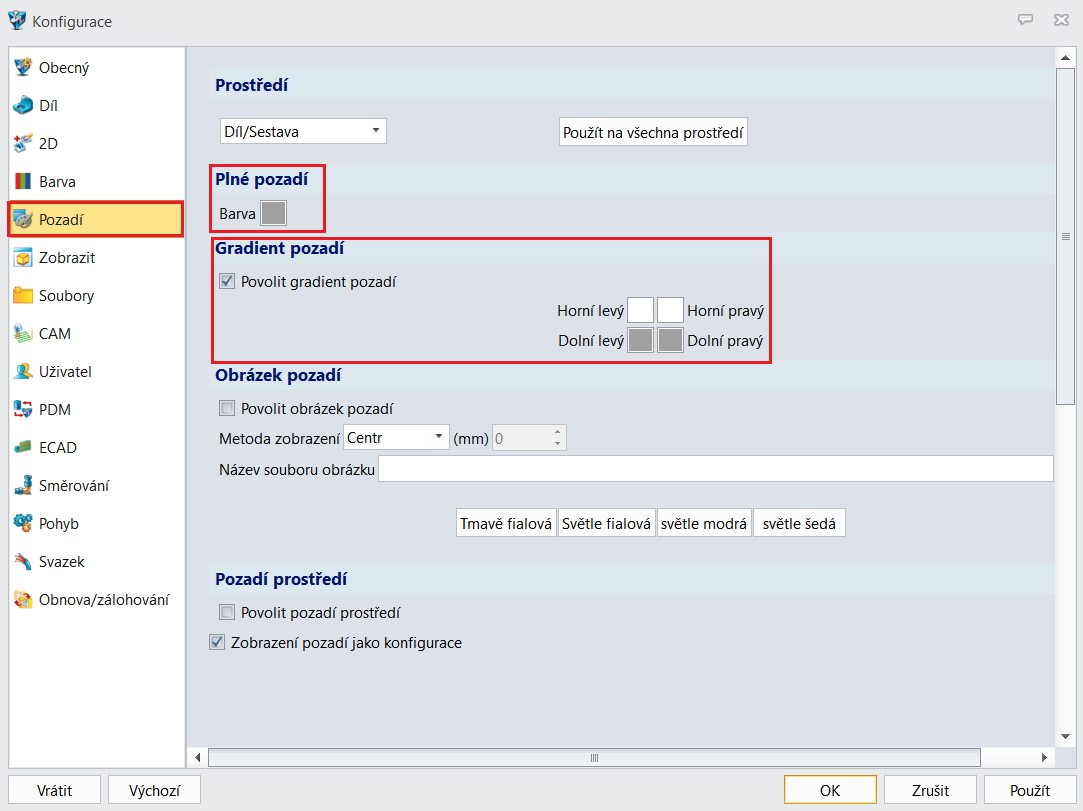The width and height of the screenshot is (1083, 811).
Task: Open the Uživatel category label
Action: pyautogui.click(x=65, y=372)
